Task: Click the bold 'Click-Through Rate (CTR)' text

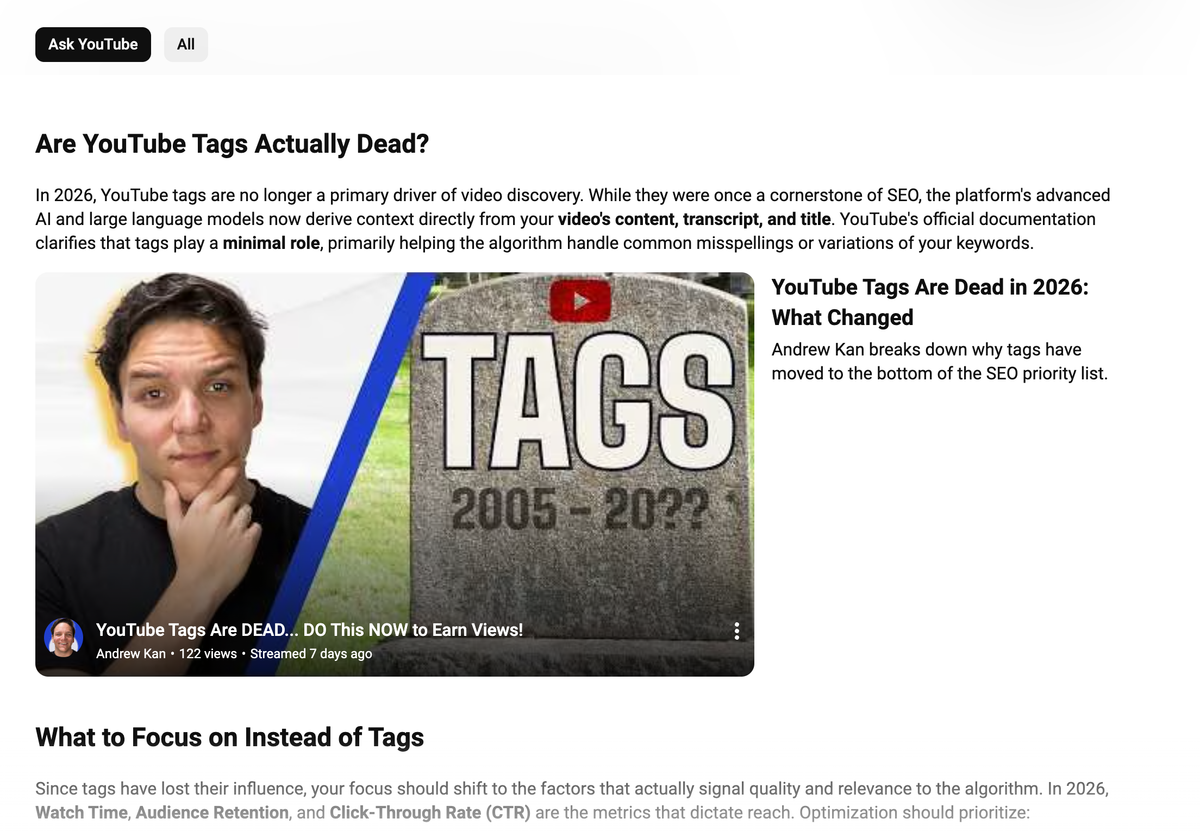Action: point(430,812)
